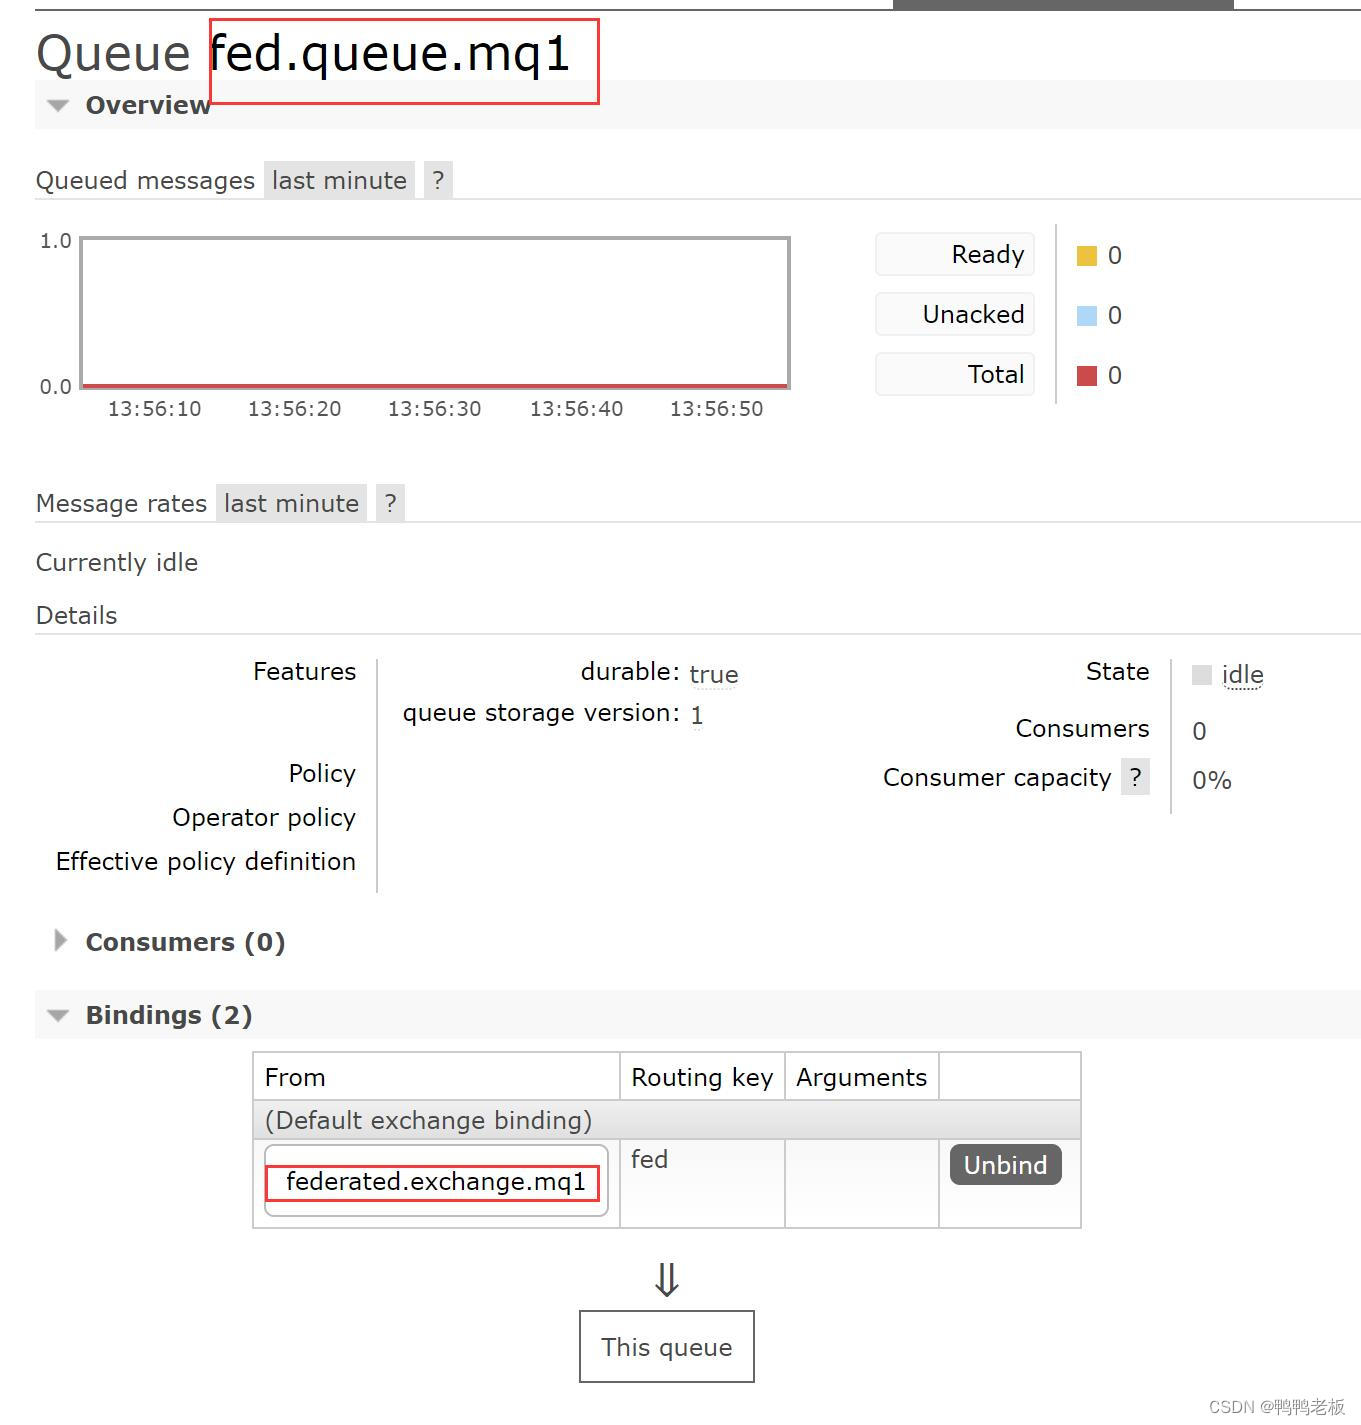Viewport: 1361px width, 1425px height.
Task: Open federated.exchange.mq1 exchange link
Action: (x=436, y=1181)
